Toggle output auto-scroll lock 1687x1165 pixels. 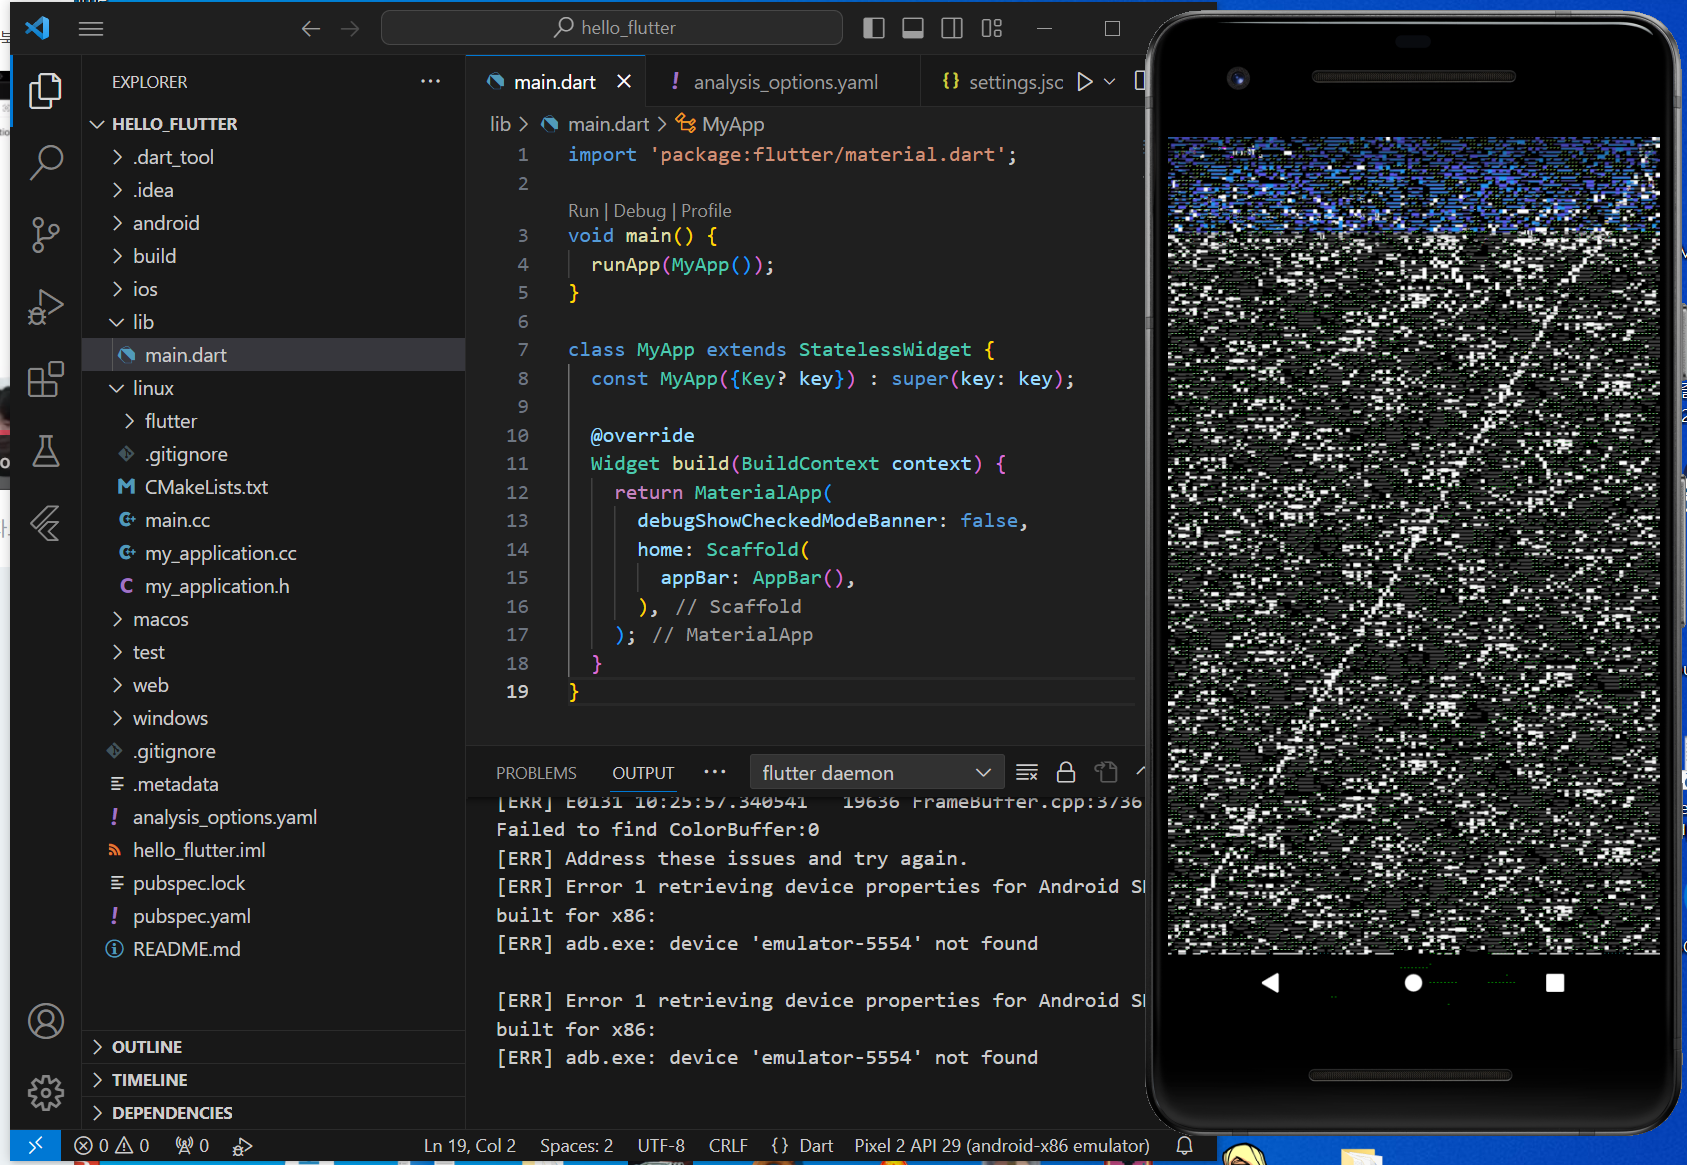coord(1066,773)
